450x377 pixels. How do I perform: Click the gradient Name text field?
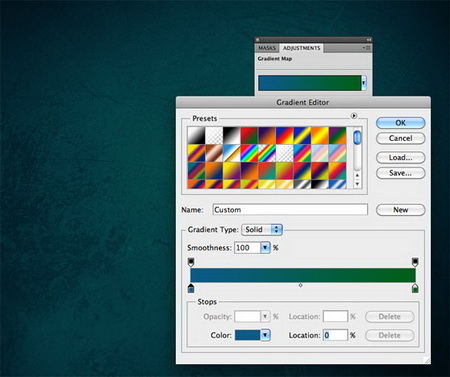(x=290, y=210)
